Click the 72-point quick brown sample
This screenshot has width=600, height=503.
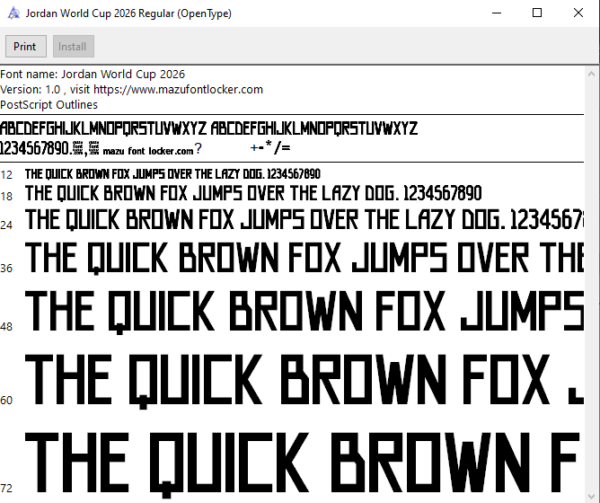[x=304, y=465]
